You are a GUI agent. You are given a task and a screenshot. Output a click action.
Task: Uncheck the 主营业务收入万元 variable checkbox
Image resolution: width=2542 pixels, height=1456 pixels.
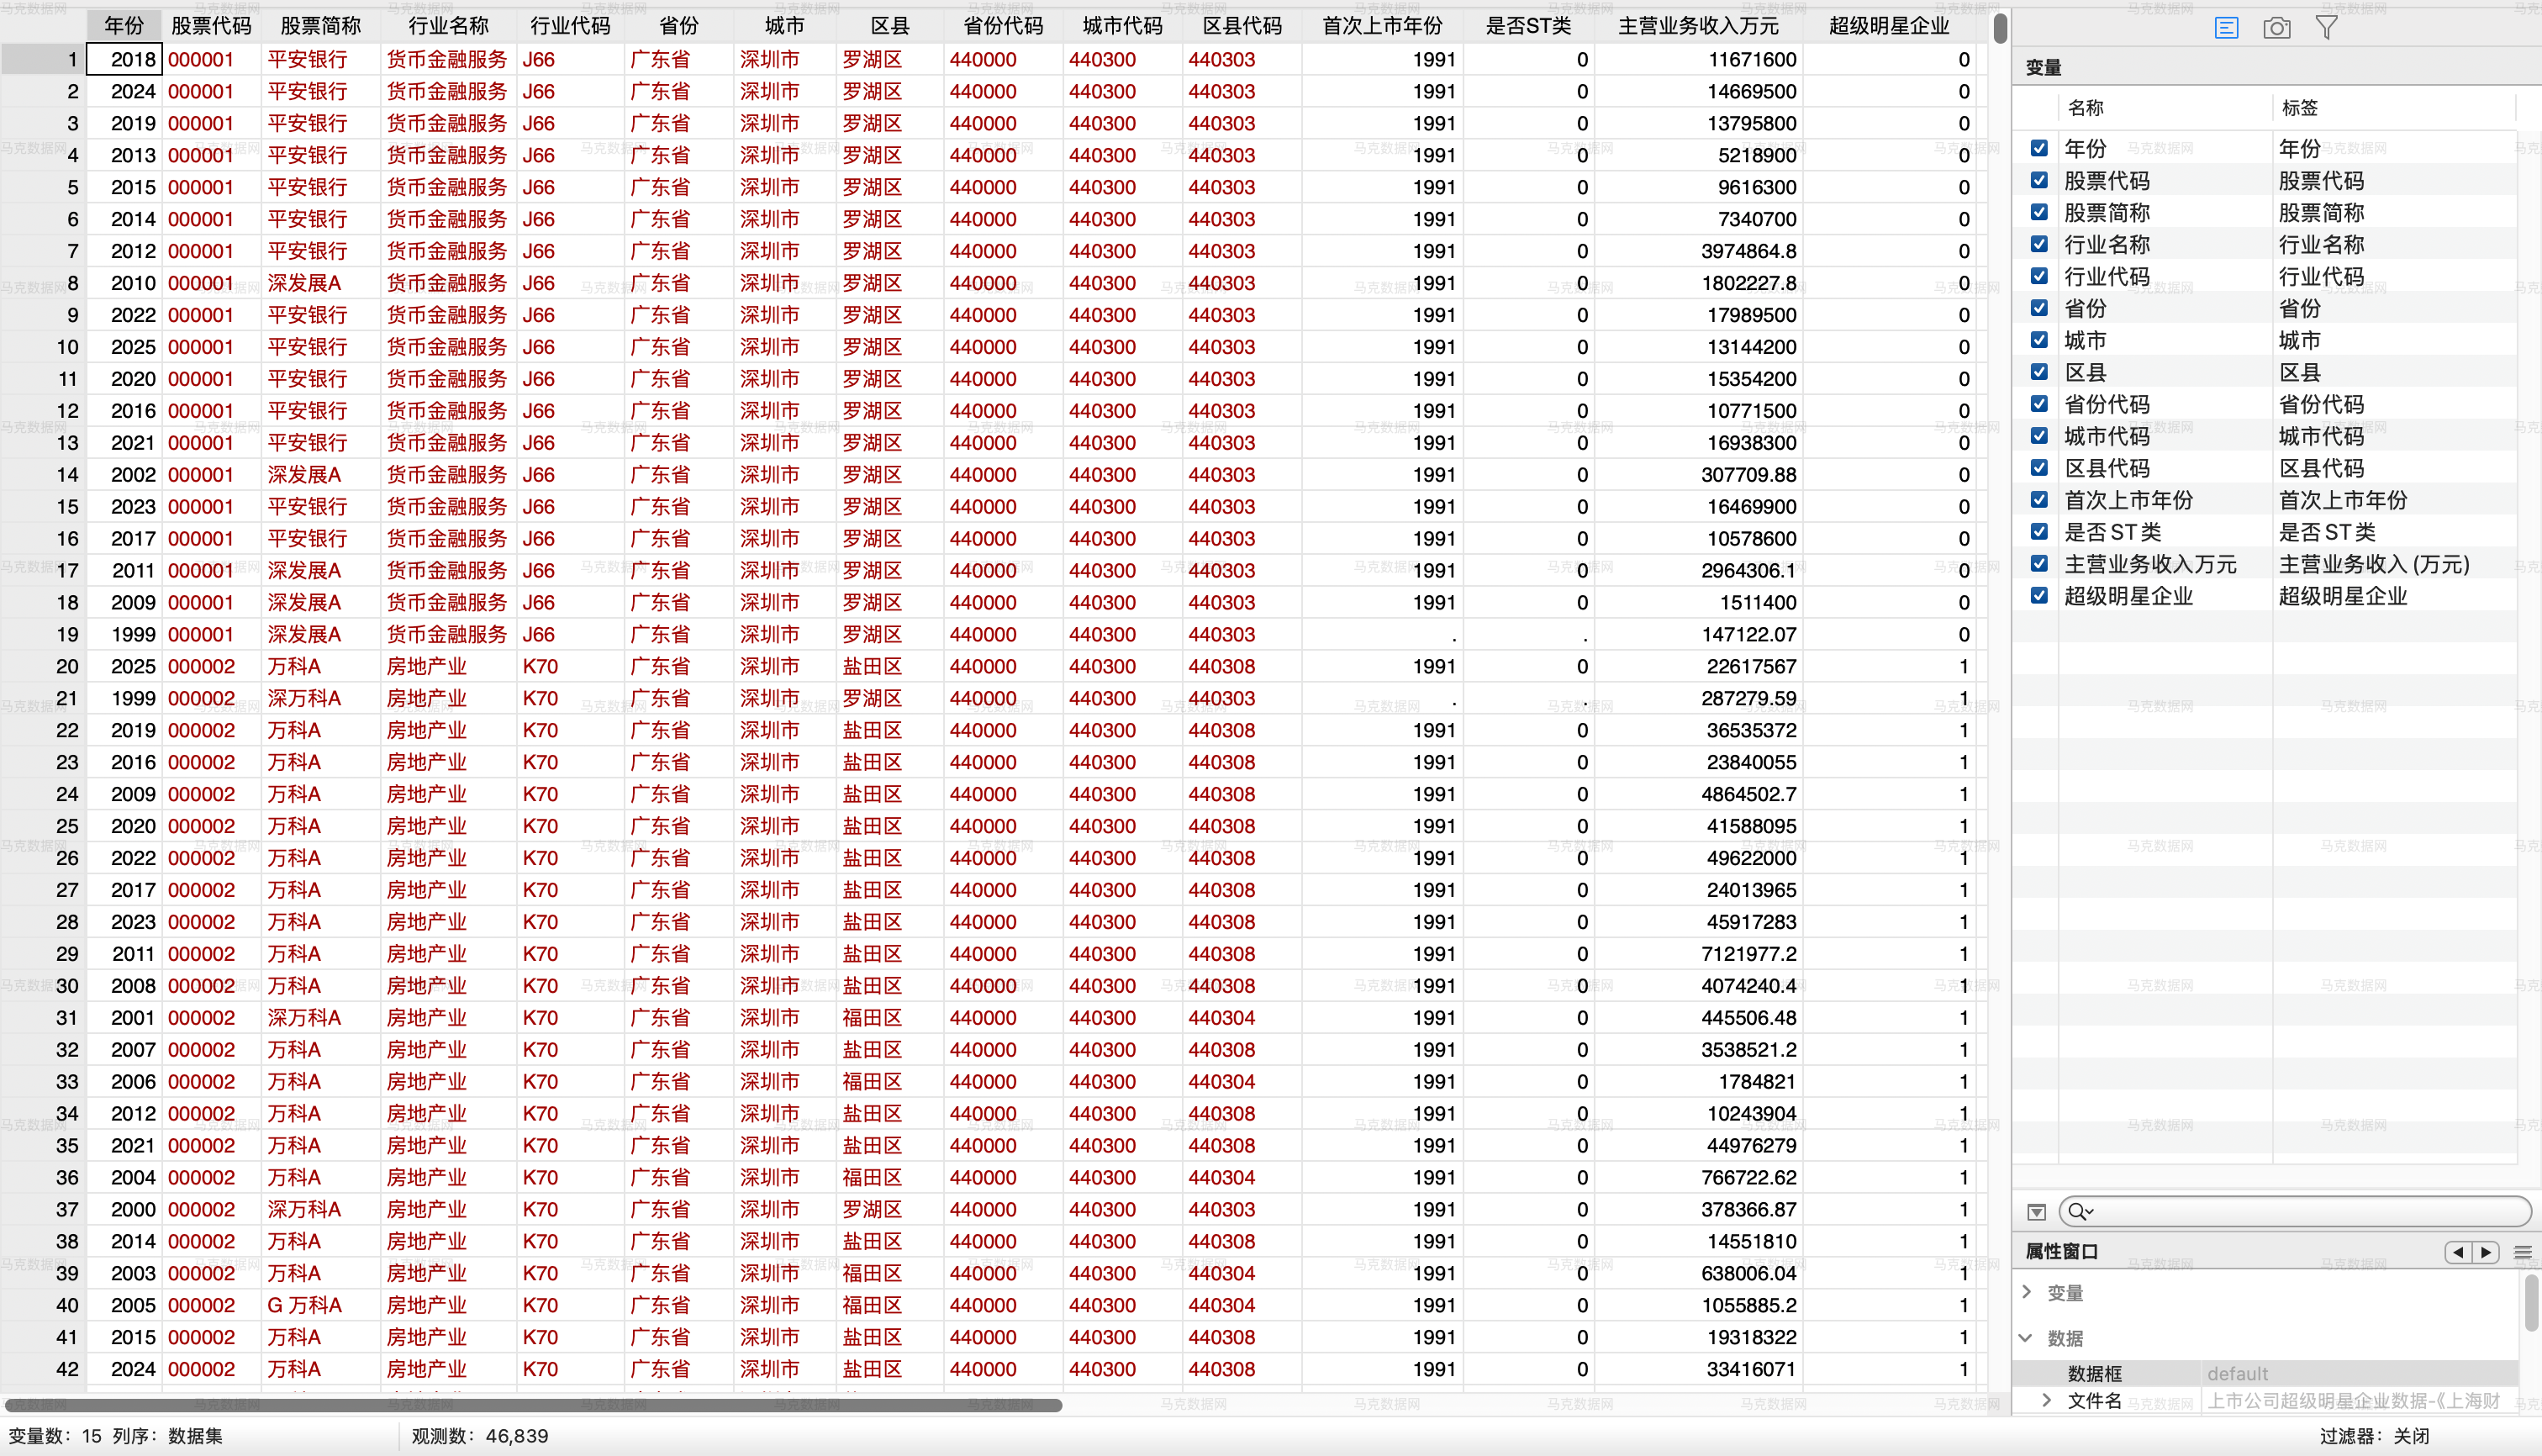(2039, 564)
